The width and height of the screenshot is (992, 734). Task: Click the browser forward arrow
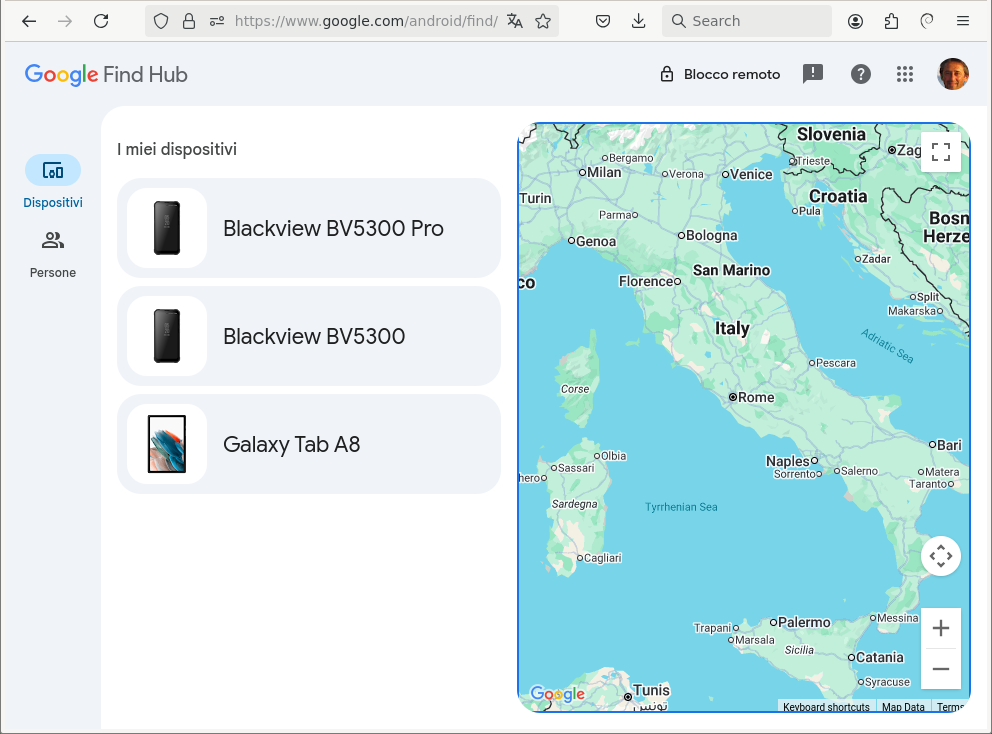point(65,21)
